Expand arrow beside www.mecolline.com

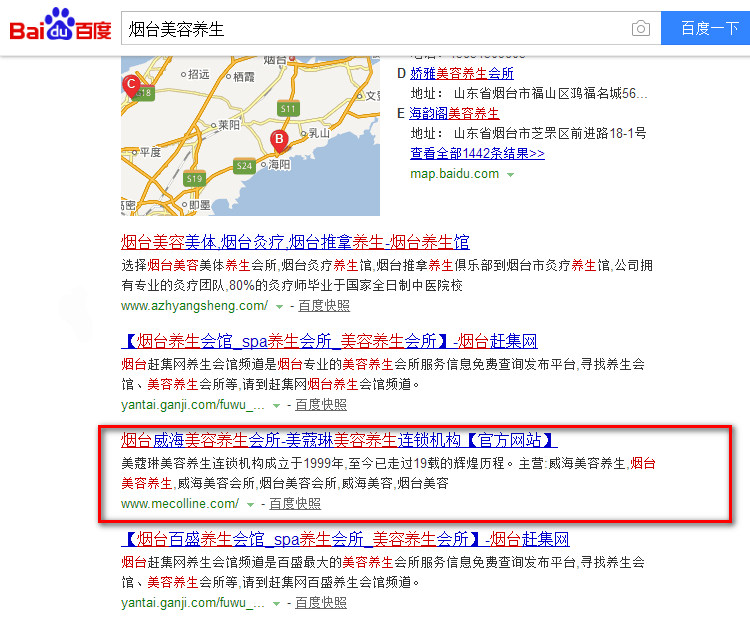click(x=250, y=505)
